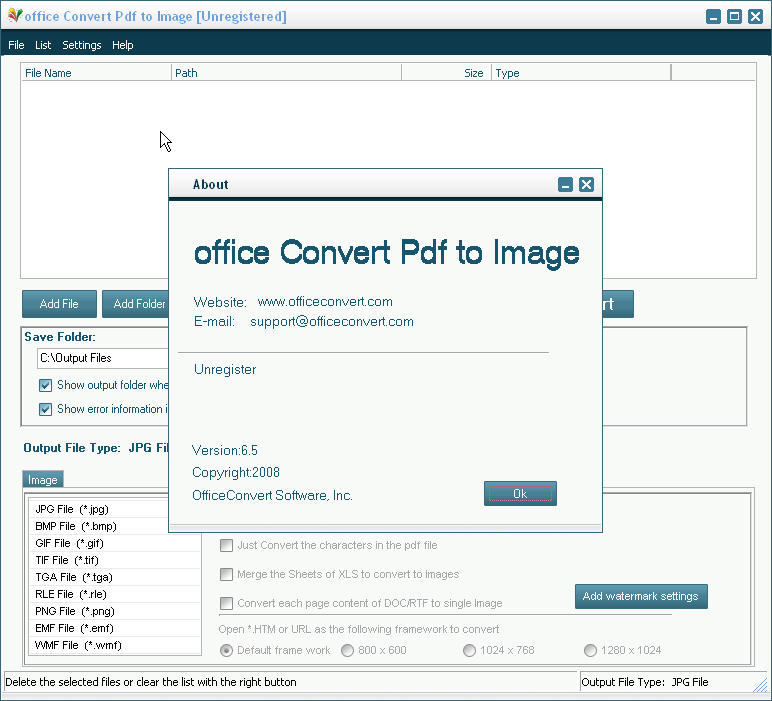Click the Copyright:2008 text

pyautogui.click(x=236, y=472)
